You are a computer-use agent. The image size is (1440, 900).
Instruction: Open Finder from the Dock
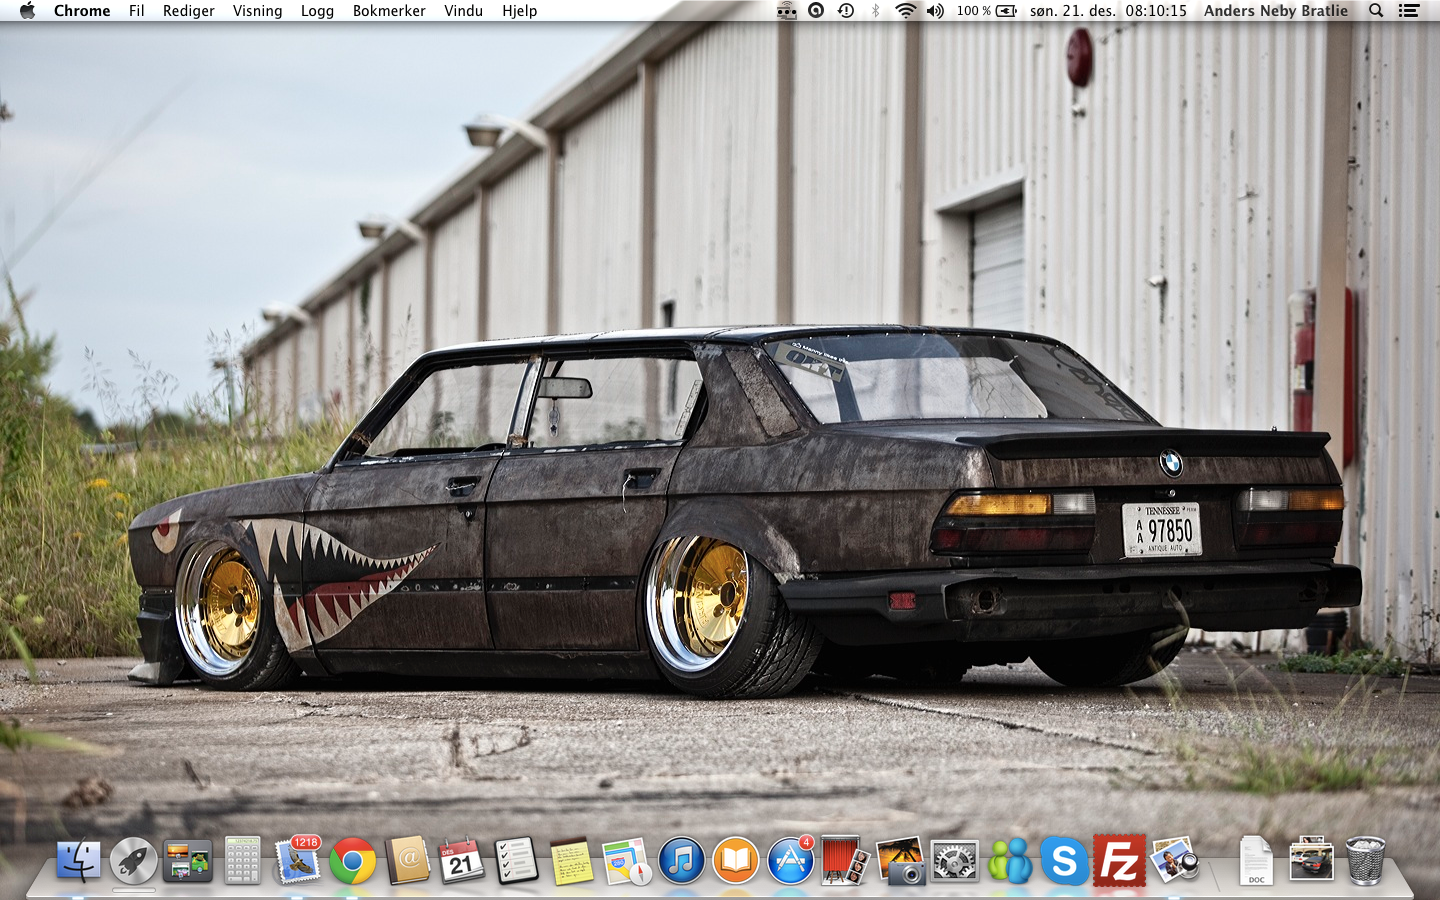point(78,860)
